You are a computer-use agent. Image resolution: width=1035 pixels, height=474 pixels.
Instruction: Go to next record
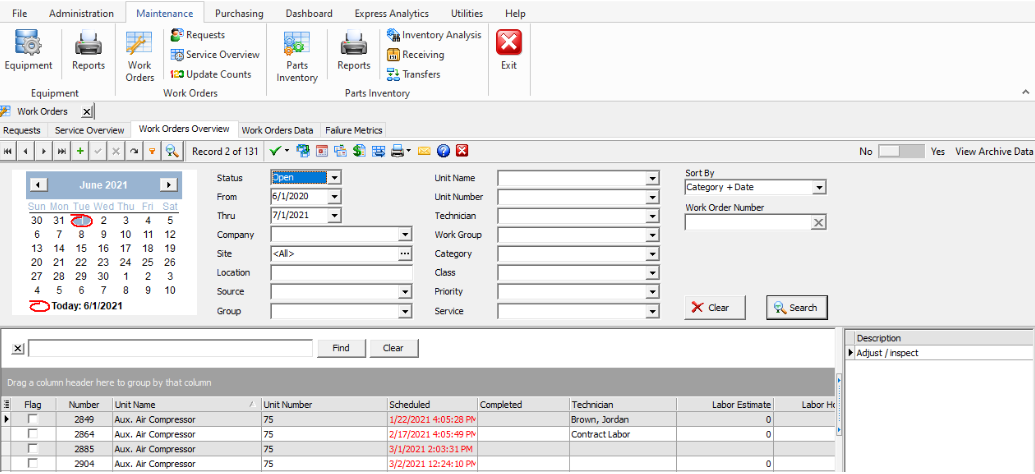pos(44,151)
